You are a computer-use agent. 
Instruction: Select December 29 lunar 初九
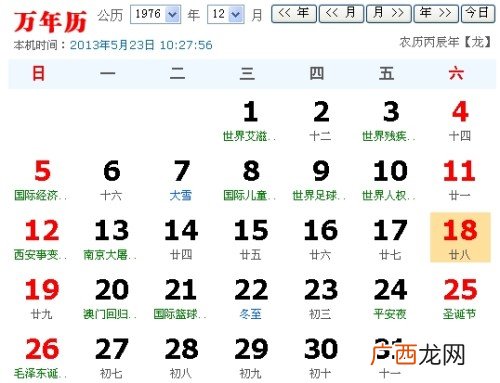point(250,358)
